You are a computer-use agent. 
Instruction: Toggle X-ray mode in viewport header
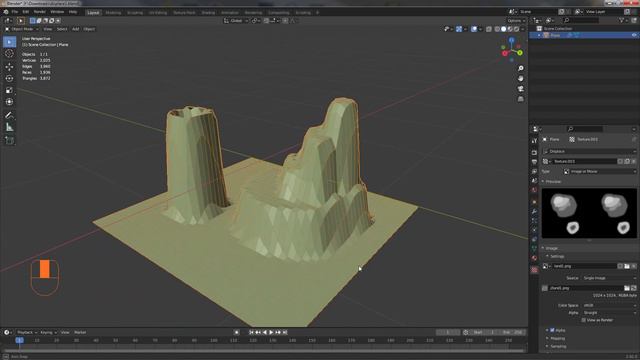tap(489, 29)
